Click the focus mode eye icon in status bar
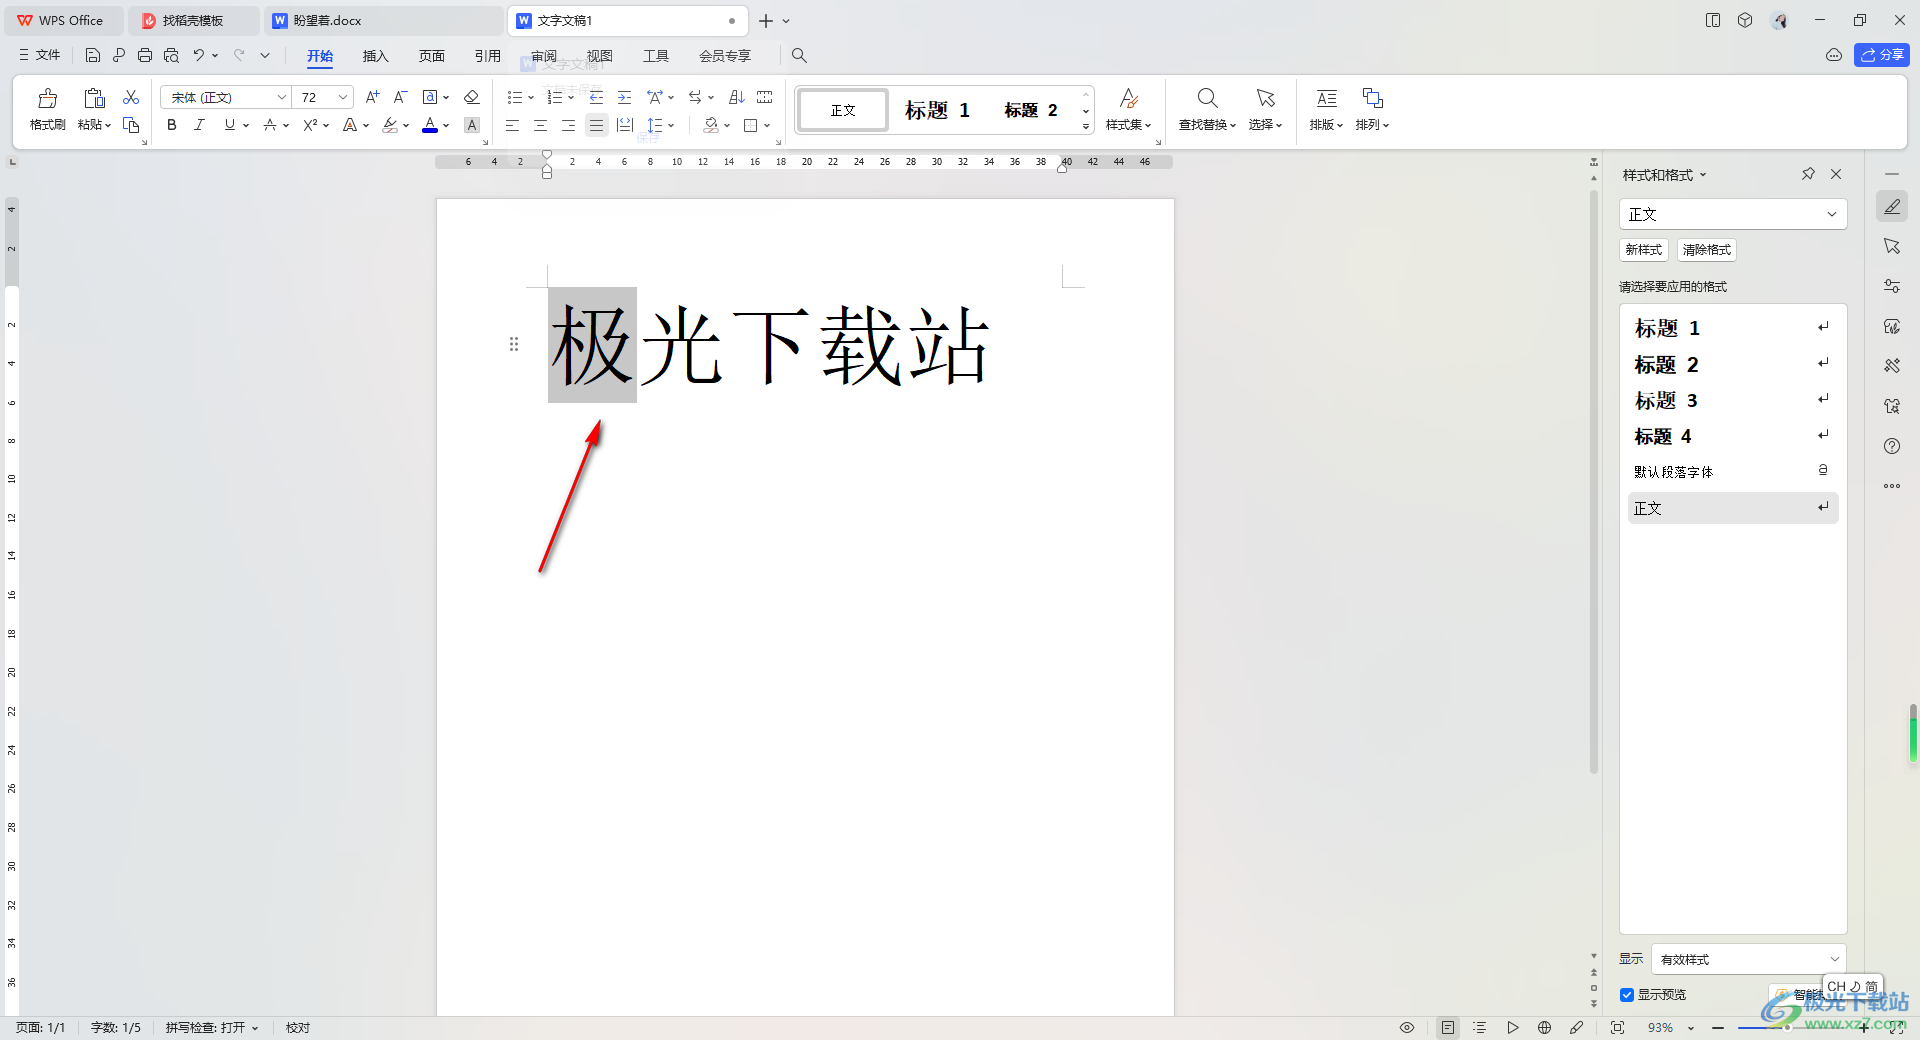This screenshot has height=1040, width=1920. pyautogui.click(x=1407, y=1027)
